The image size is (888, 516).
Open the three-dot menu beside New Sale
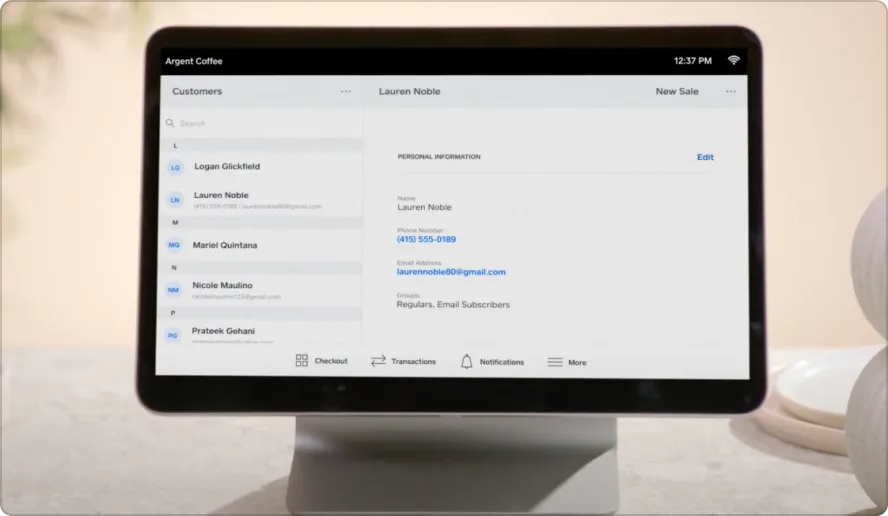(731, 91)
